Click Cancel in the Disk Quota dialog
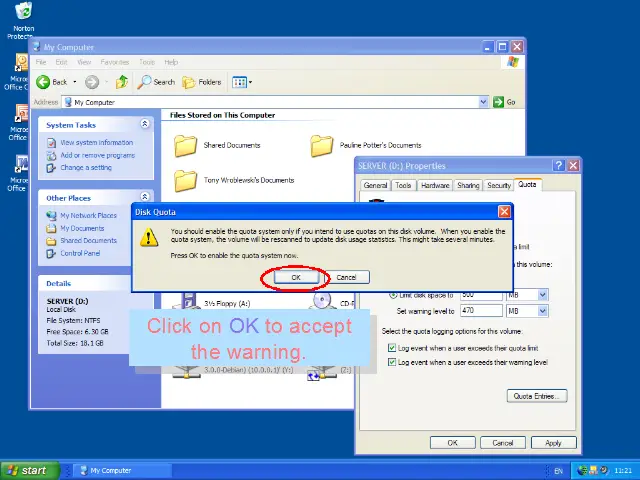640x480 pixels. pyautogui.click(x=346, y=277)
